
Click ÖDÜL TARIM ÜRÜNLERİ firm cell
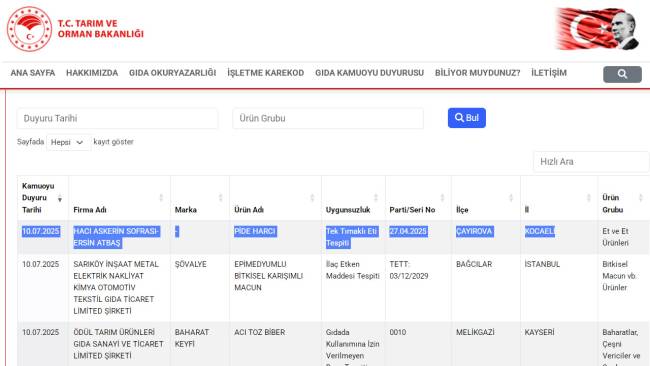(118, 344)
